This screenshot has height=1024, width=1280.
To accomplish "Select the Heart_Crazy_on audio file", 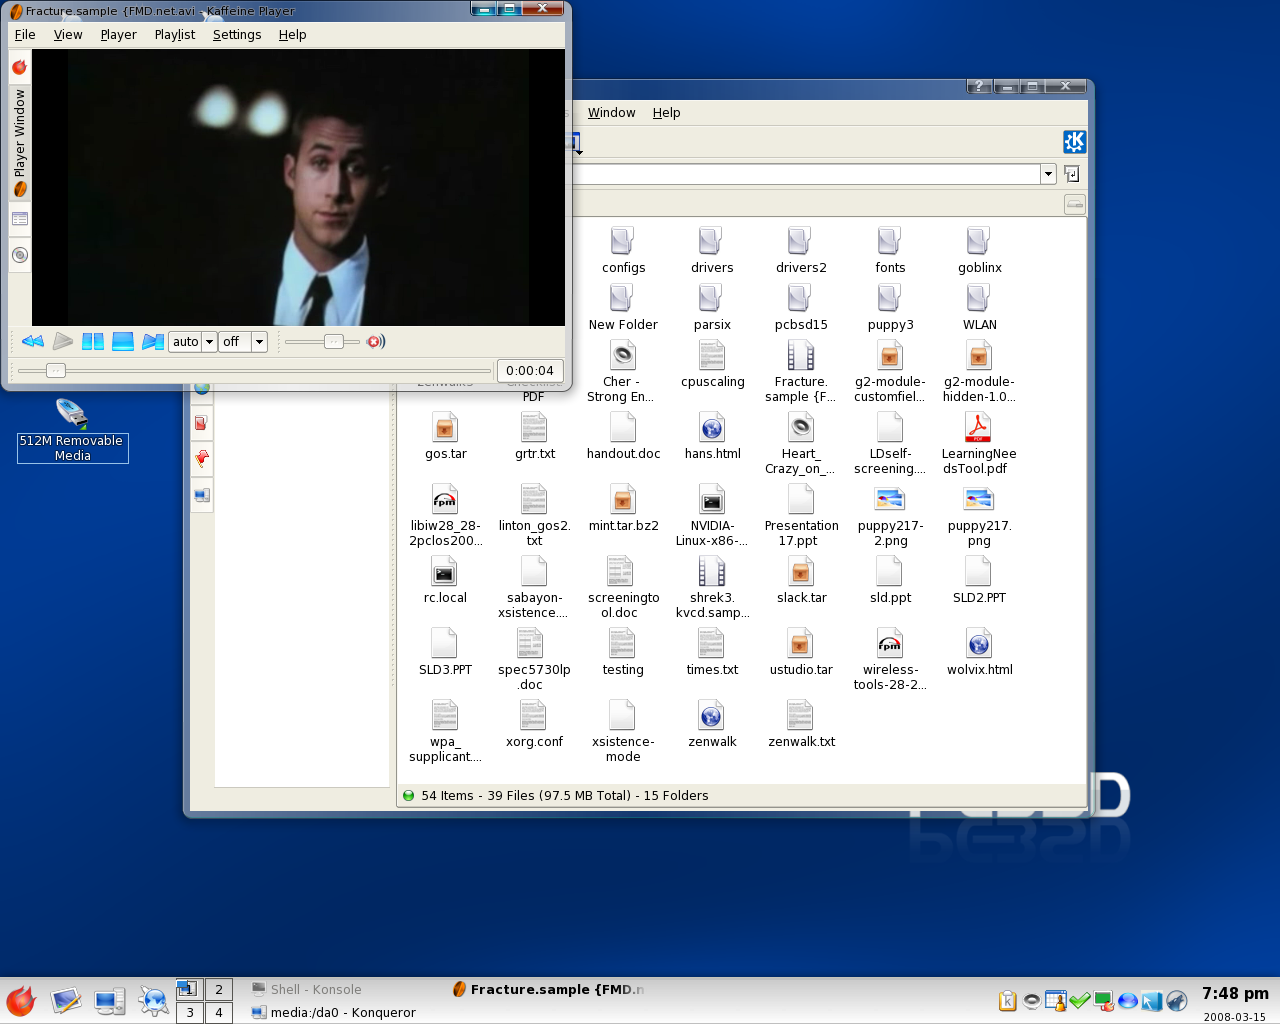I will coord(801,443).
